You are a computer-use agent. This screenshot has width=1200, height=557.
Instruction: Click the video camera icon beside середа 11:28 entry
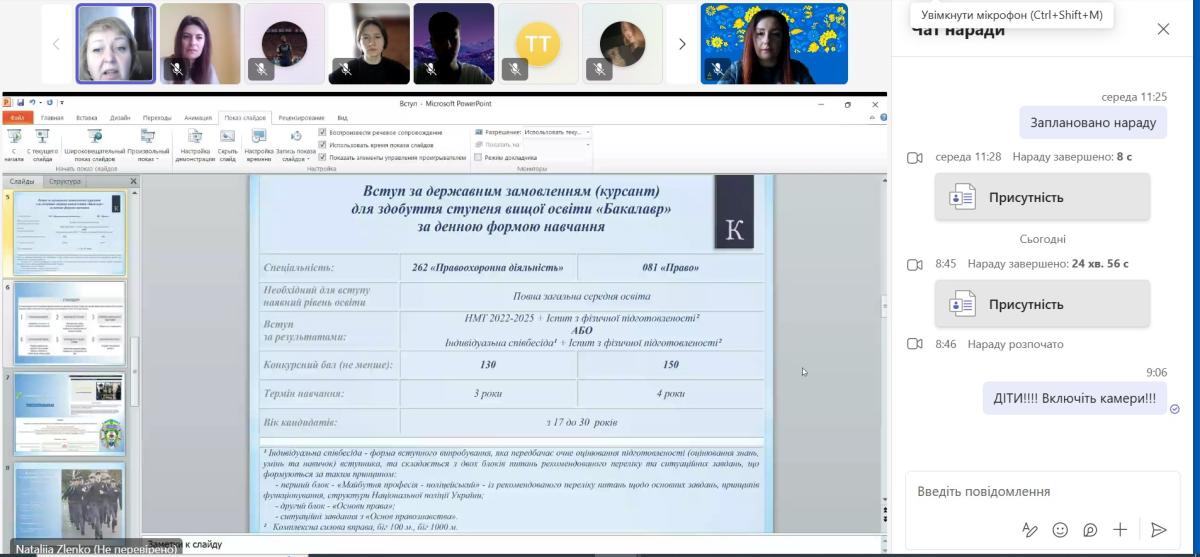click(914, 157)
